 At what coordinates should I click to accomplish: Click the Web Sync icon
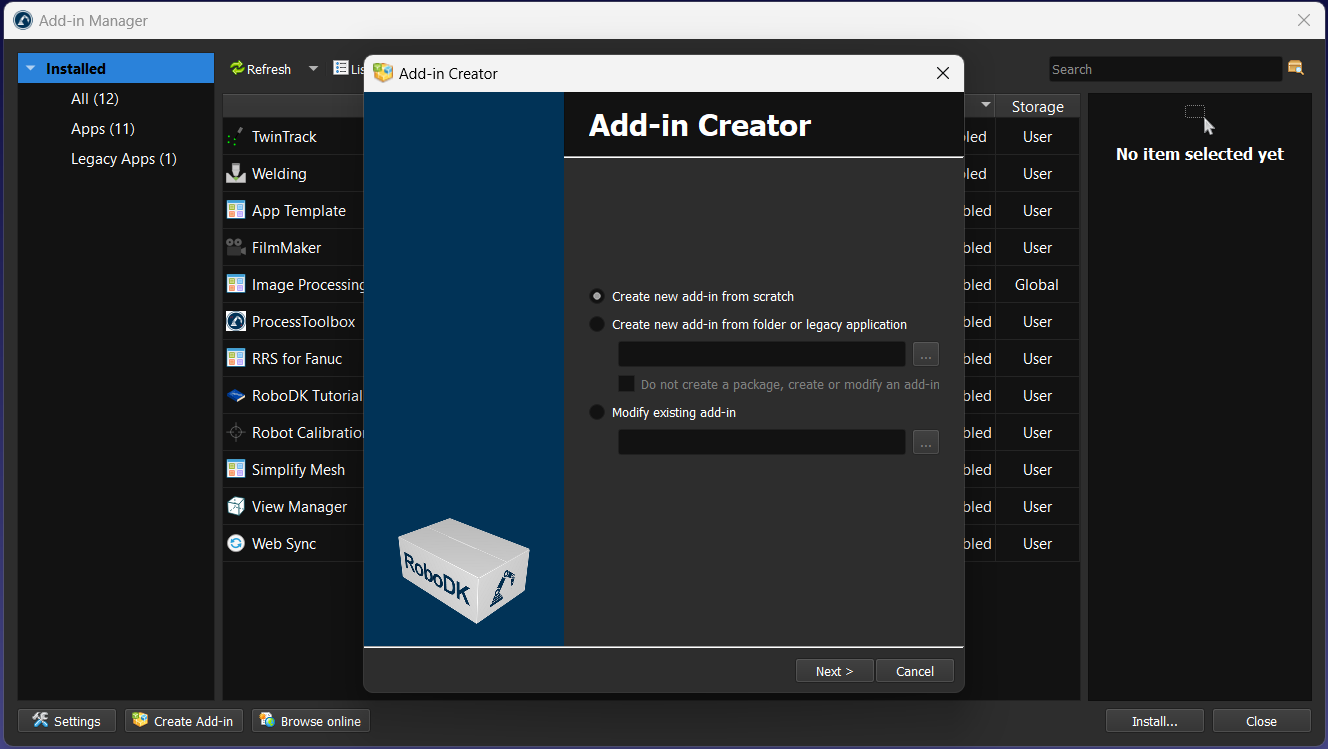point(236,544)
